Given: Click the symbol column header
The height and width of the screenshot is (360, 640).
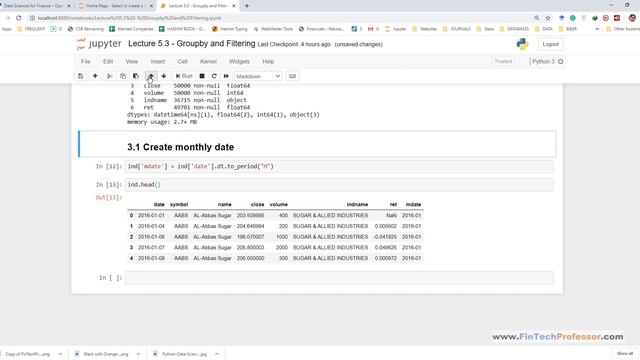Looking at the screenshot, I should [179, 204].
